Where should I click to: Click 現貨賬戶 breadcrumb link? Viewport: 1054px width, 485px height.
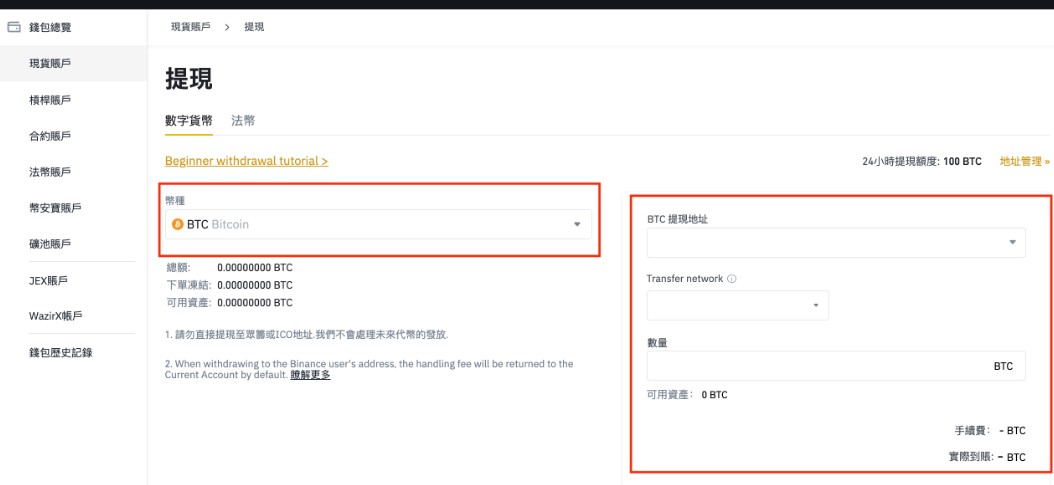click(x=190, y=27)
